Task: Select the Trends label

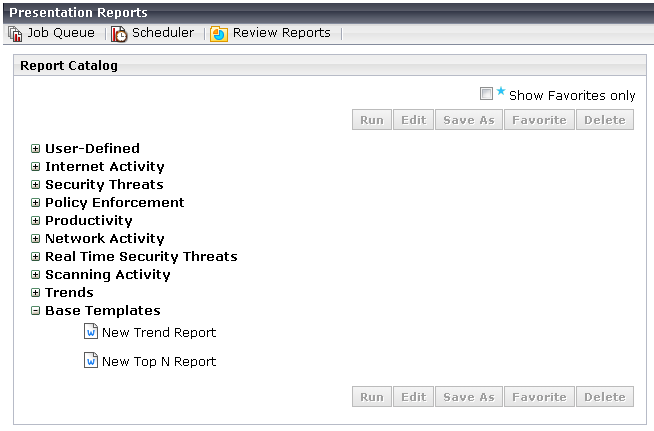Action: [69, 292]
